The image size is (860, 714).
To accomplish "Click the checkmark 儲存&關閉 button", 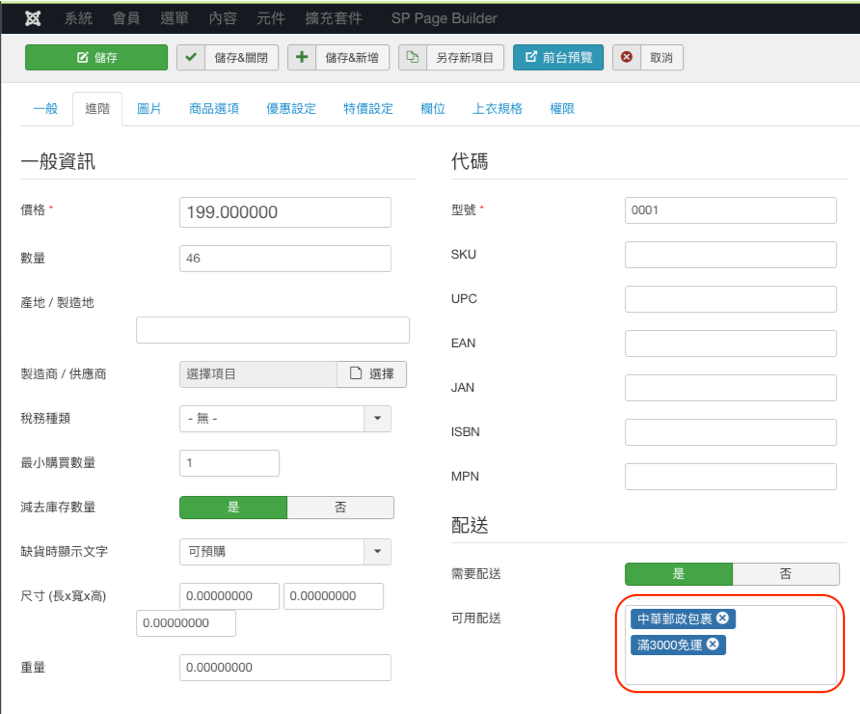I will (227, 58).
